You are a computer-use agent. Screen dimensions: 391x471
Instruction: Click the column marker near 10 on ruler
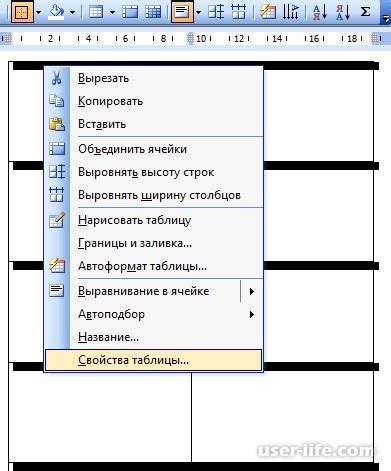coord(190,39)
